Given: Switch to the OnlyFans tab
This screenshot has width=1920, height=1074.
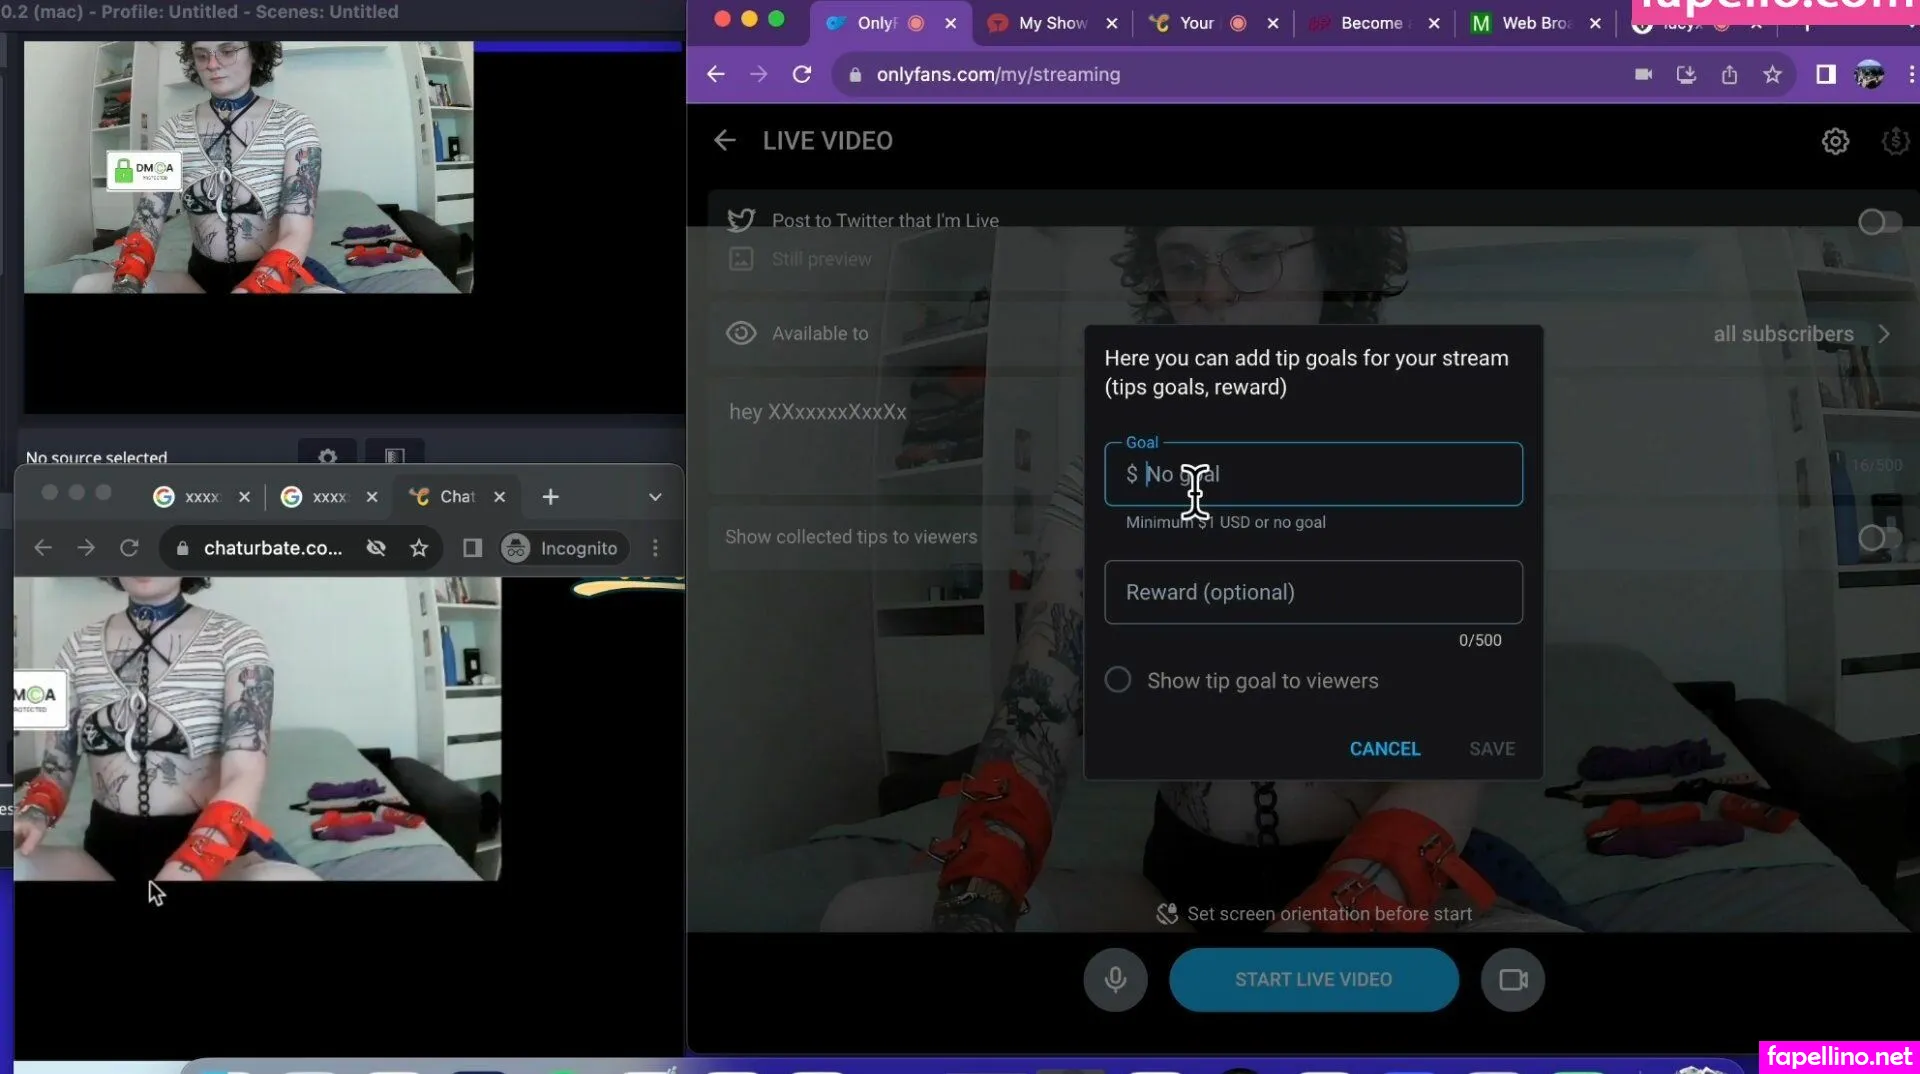Looking at the screenshot, I should [876, 23].
